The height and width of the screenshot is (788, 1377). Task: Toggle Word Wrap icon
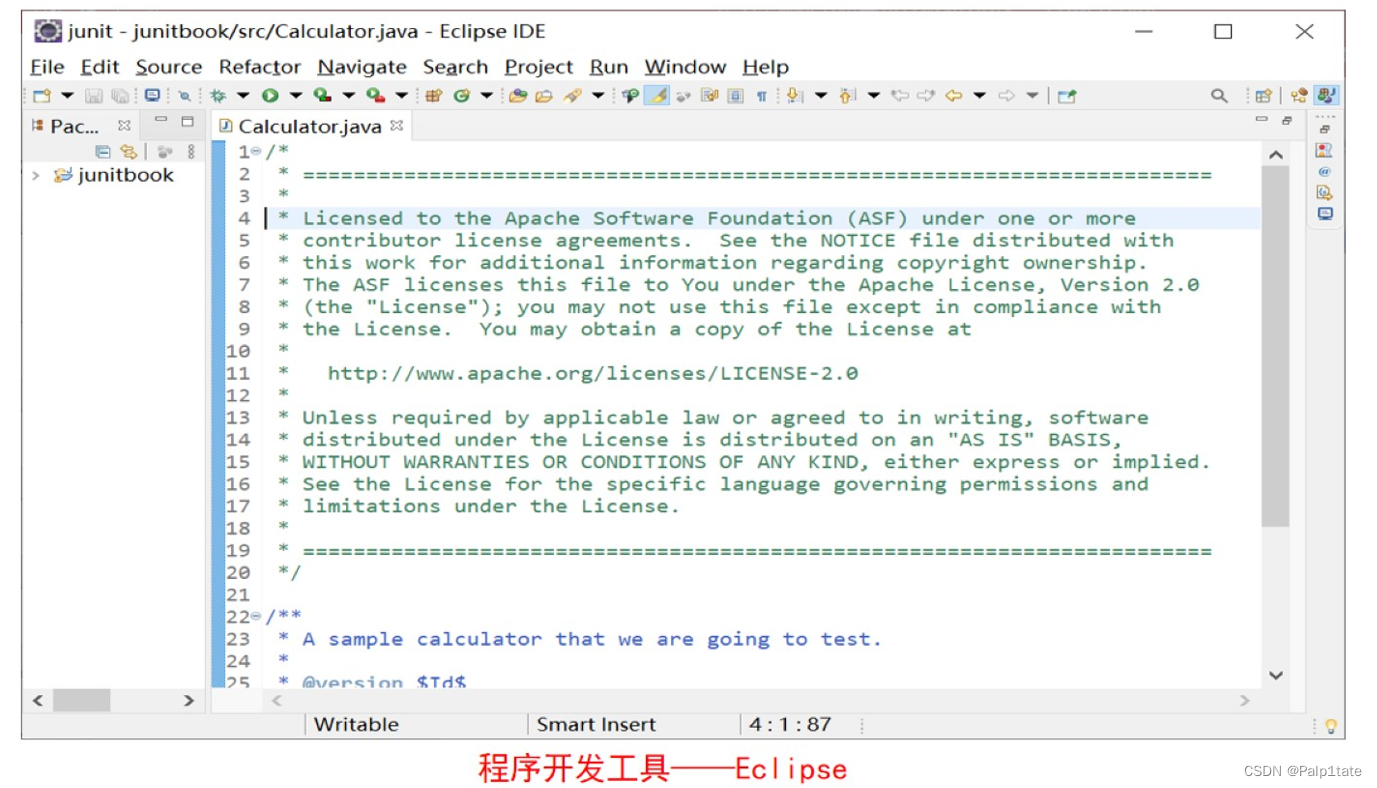tap(710, 96)
